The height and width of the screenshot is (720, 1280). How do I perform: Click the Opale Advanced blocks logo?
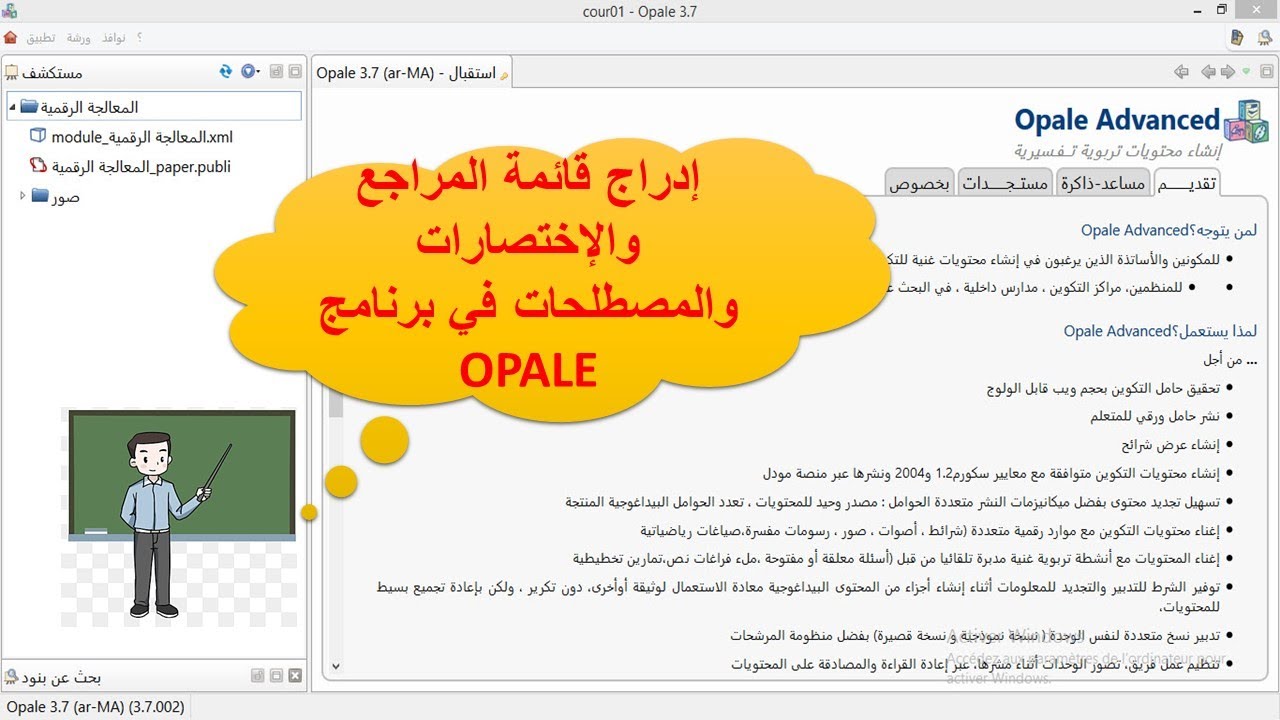1245,122
